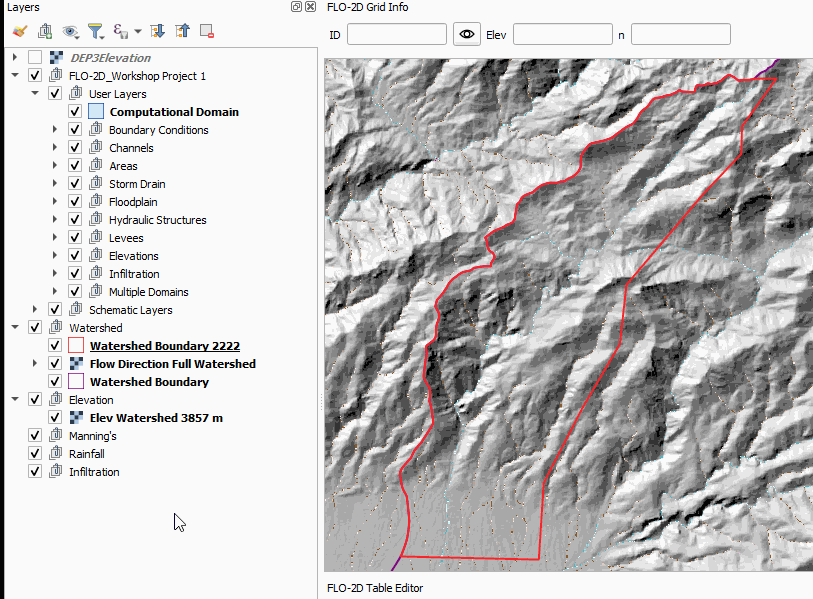This screenshot has width=813, height=599.
Task: Click the Expand All layers icon
Action: [157, 32]
